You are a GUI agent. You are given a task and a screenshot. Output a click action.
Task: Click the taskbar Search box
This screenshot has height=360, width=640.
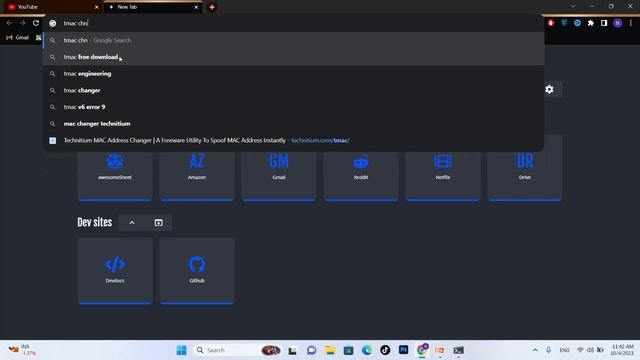click(237, 350)
